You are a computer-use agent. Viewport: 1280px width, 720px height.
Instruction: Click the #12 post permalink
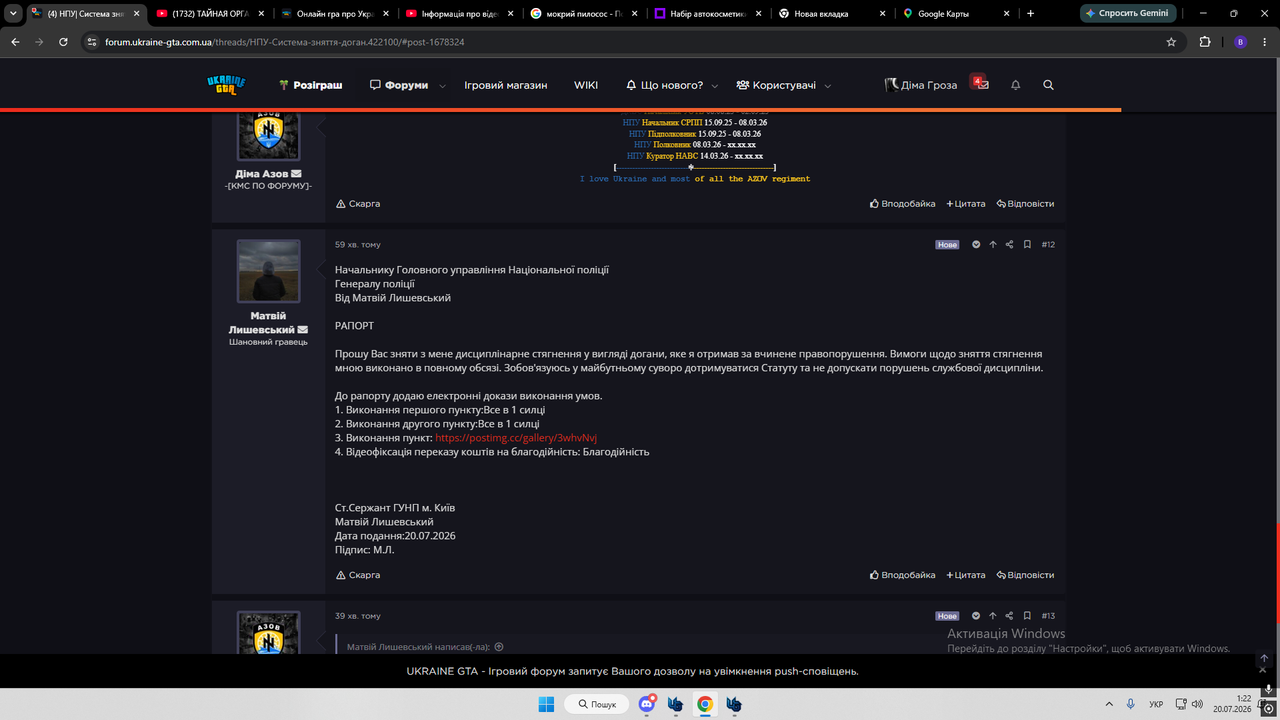click(x=1048, y=244)
